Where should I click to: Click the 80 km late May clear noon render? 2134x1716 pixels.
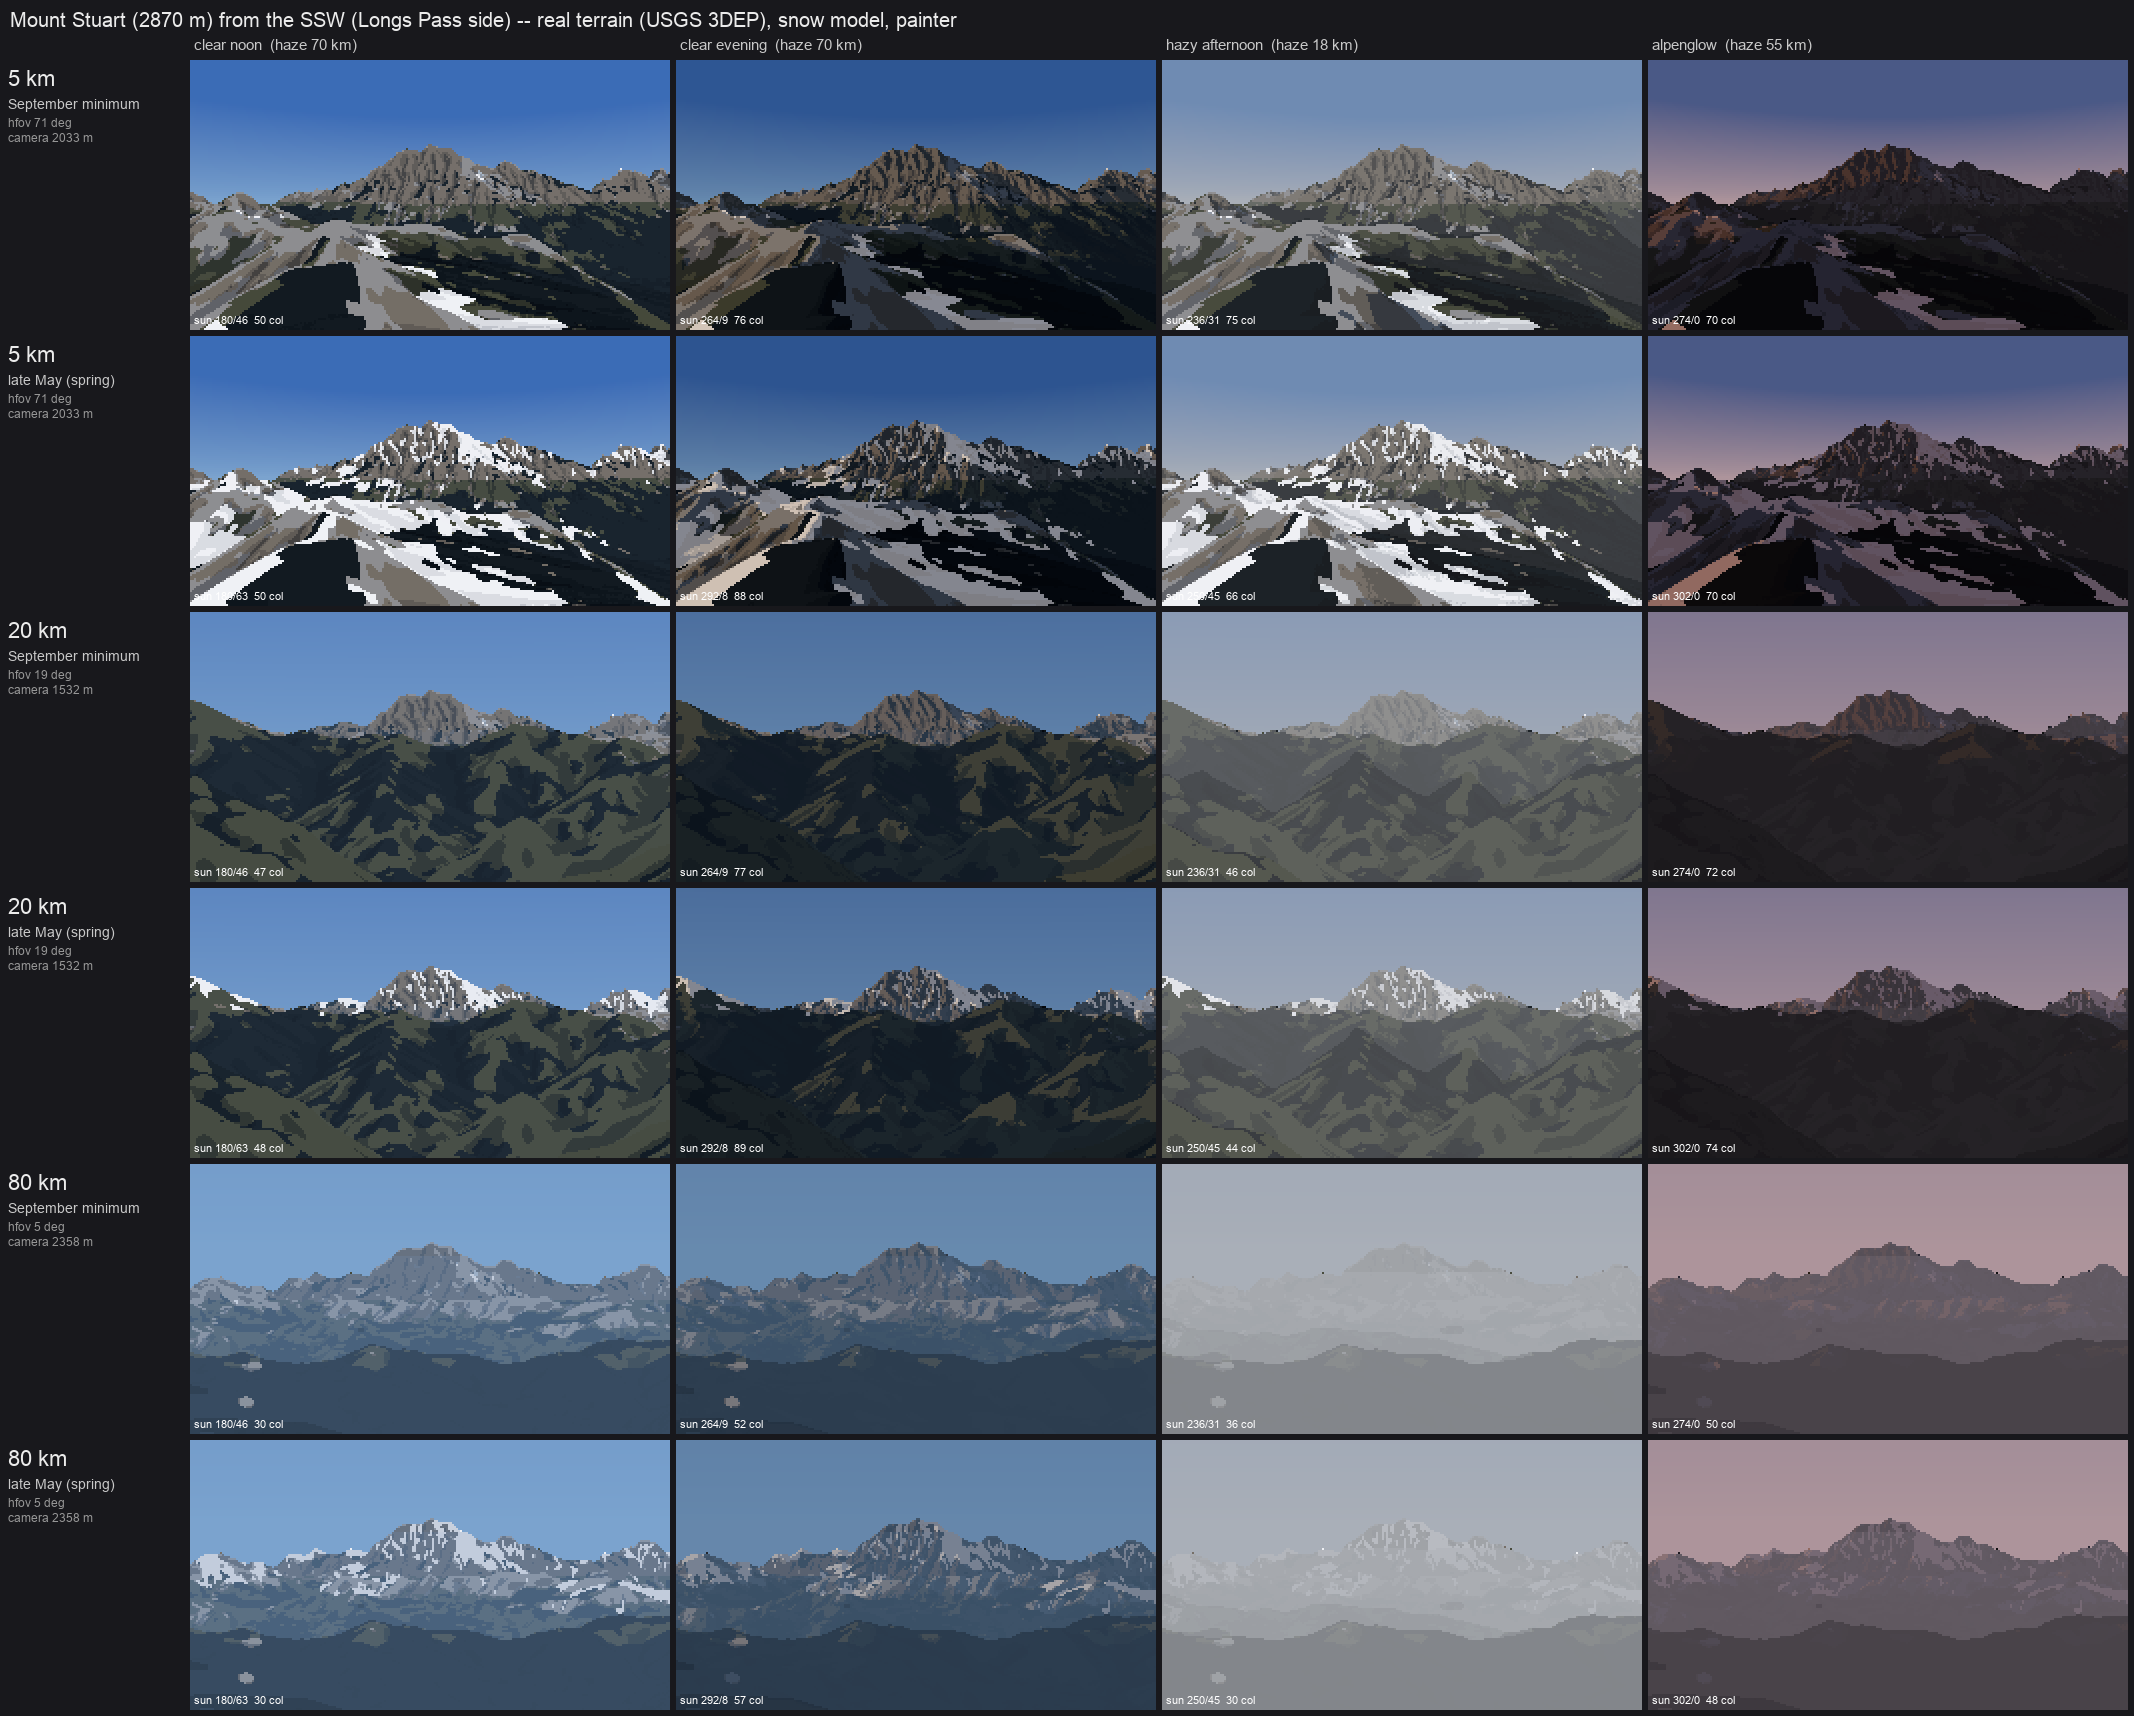pyautogui.click(x=430, y=1575)
